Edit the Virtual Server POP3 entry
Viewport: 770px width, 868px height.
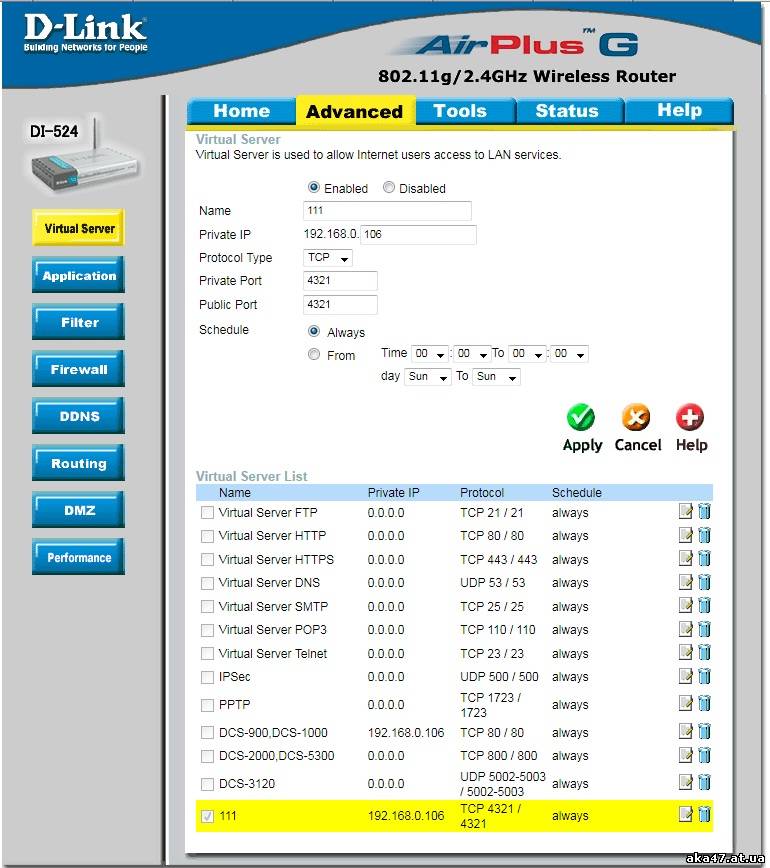[x=685, y=629]
